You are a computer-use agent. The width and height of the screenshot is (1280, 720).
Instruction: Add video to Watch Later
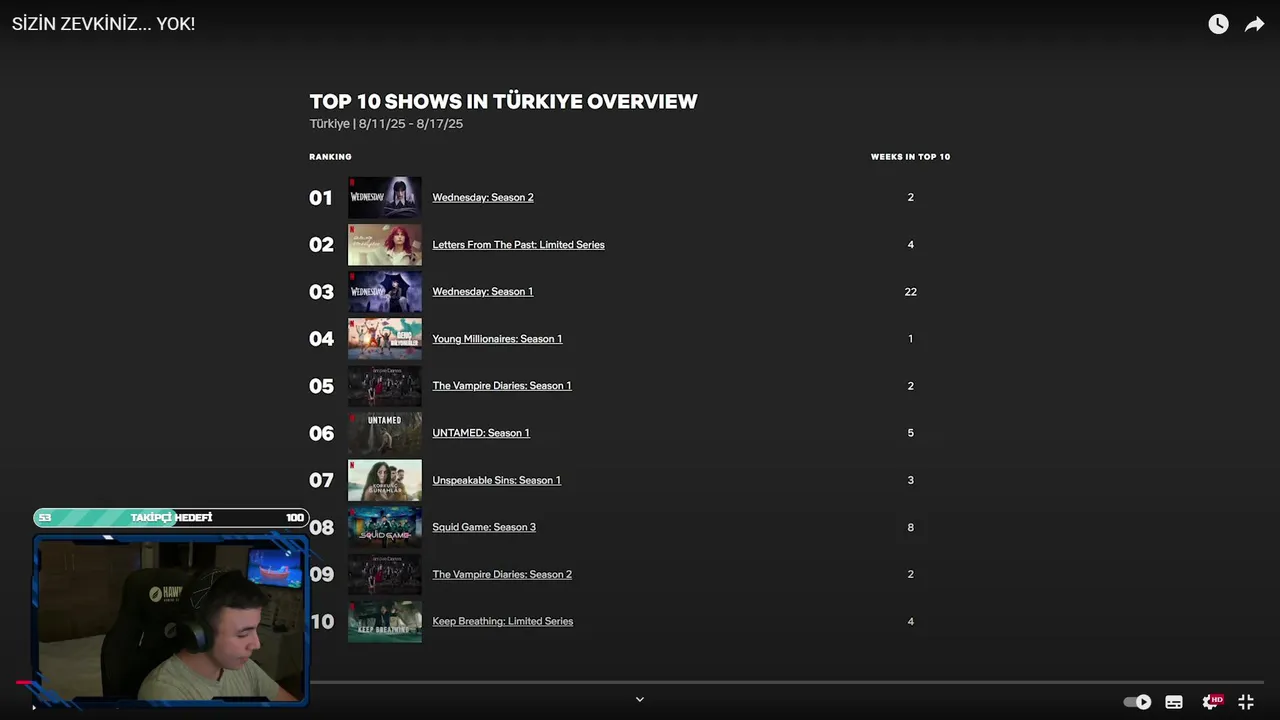tap(1218, 24)
